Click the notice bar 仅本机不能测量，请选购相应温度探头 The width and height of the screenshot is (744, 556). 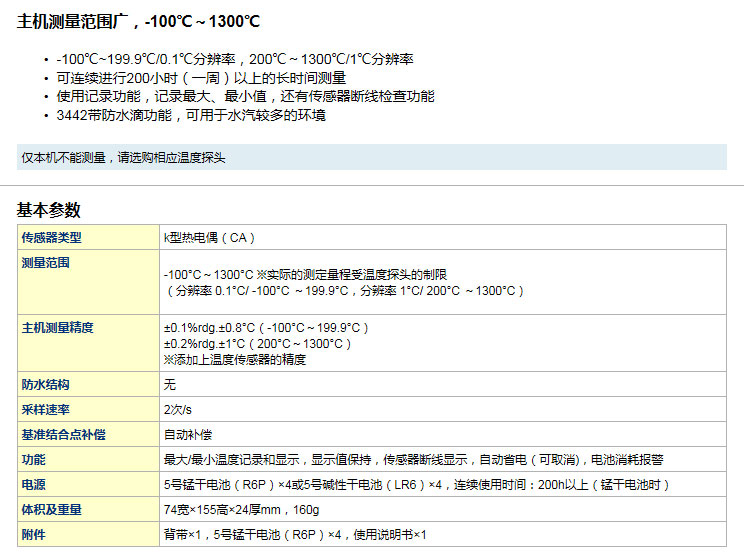pyautogui.click(x=123, y=158)
